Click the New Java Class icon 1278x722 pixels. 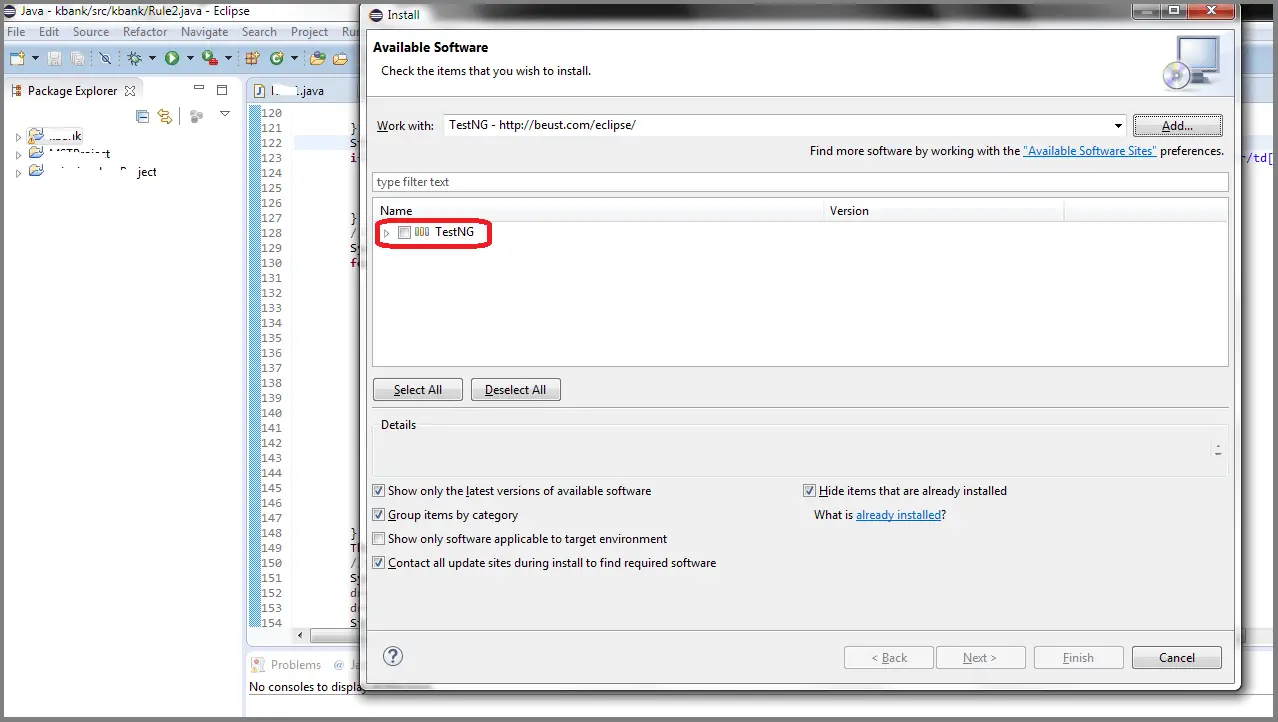pos(277,59)
